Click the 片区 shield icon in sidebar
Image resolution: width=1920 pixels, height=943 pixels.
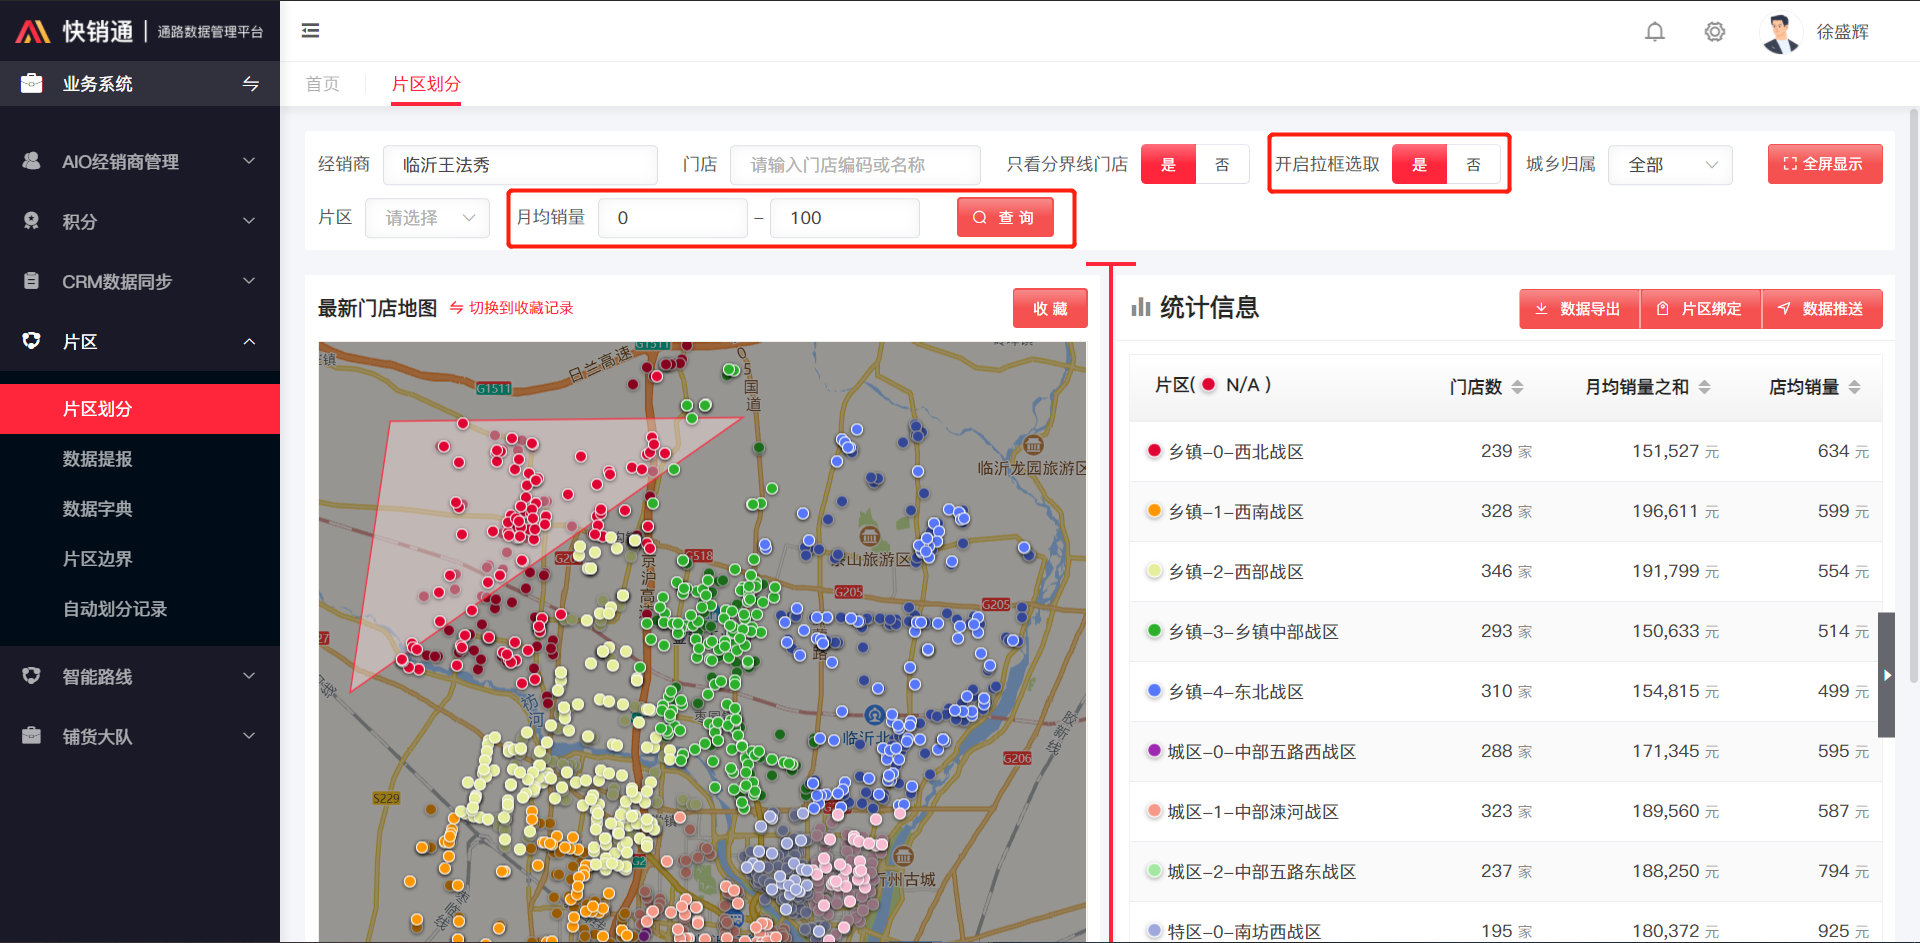click(32, 341)
